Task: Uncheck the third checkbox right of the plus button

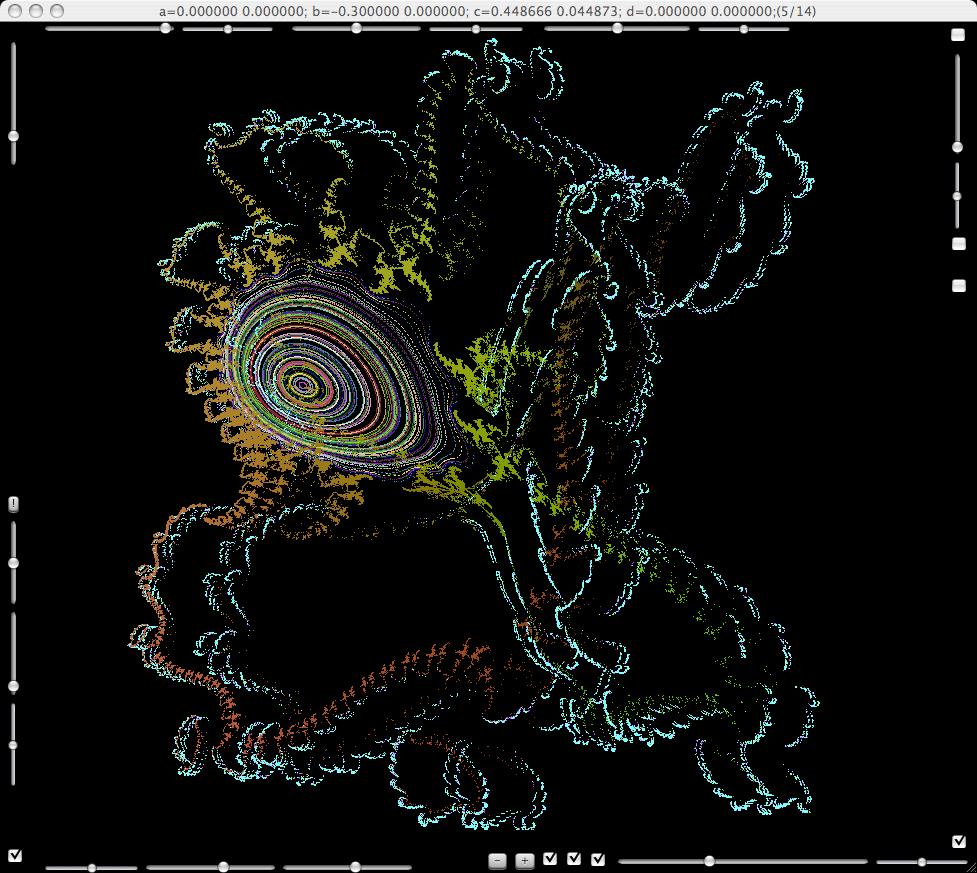Action: pyautogui.click(x=598, y=859)
